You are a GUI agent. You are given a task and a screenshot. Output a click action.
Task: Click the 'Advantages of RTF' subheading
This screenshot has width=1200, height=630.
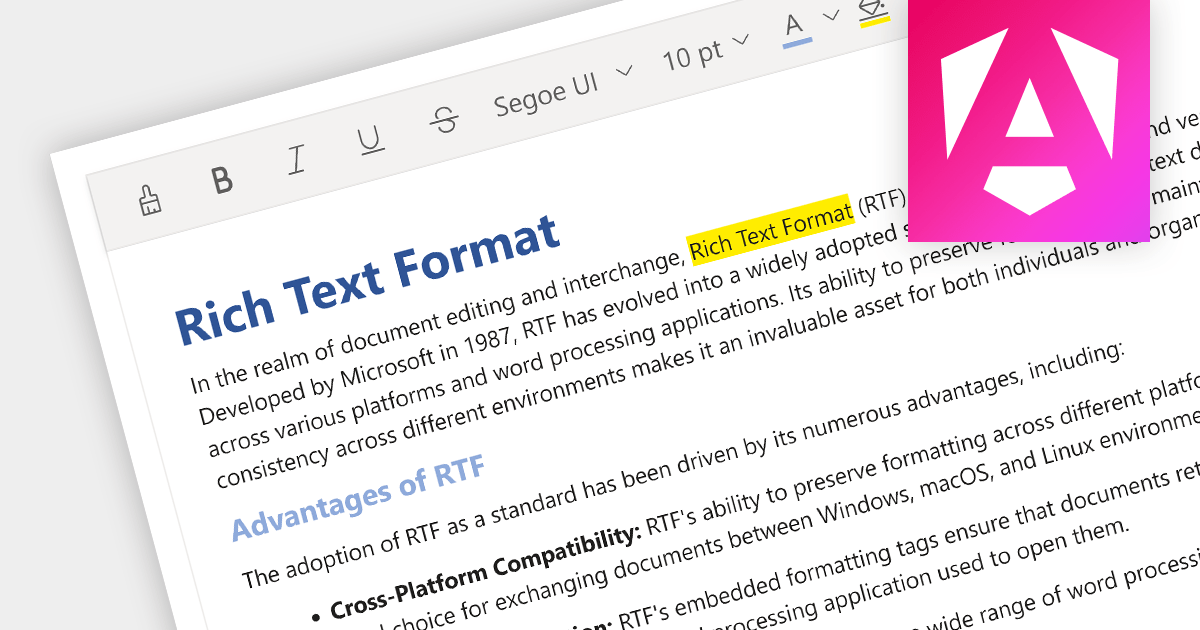click(358, 496)
